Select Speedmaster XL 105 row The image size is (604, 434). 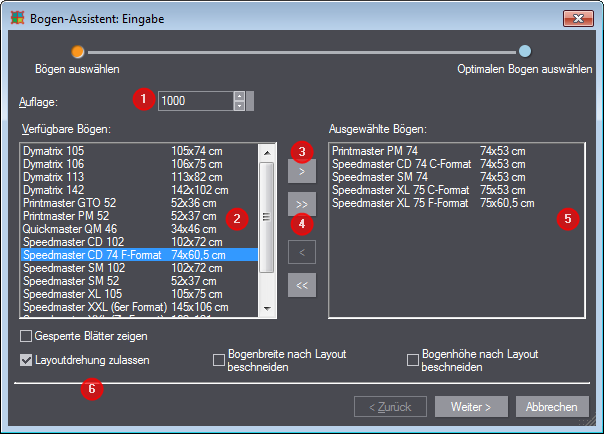(139, 294)
